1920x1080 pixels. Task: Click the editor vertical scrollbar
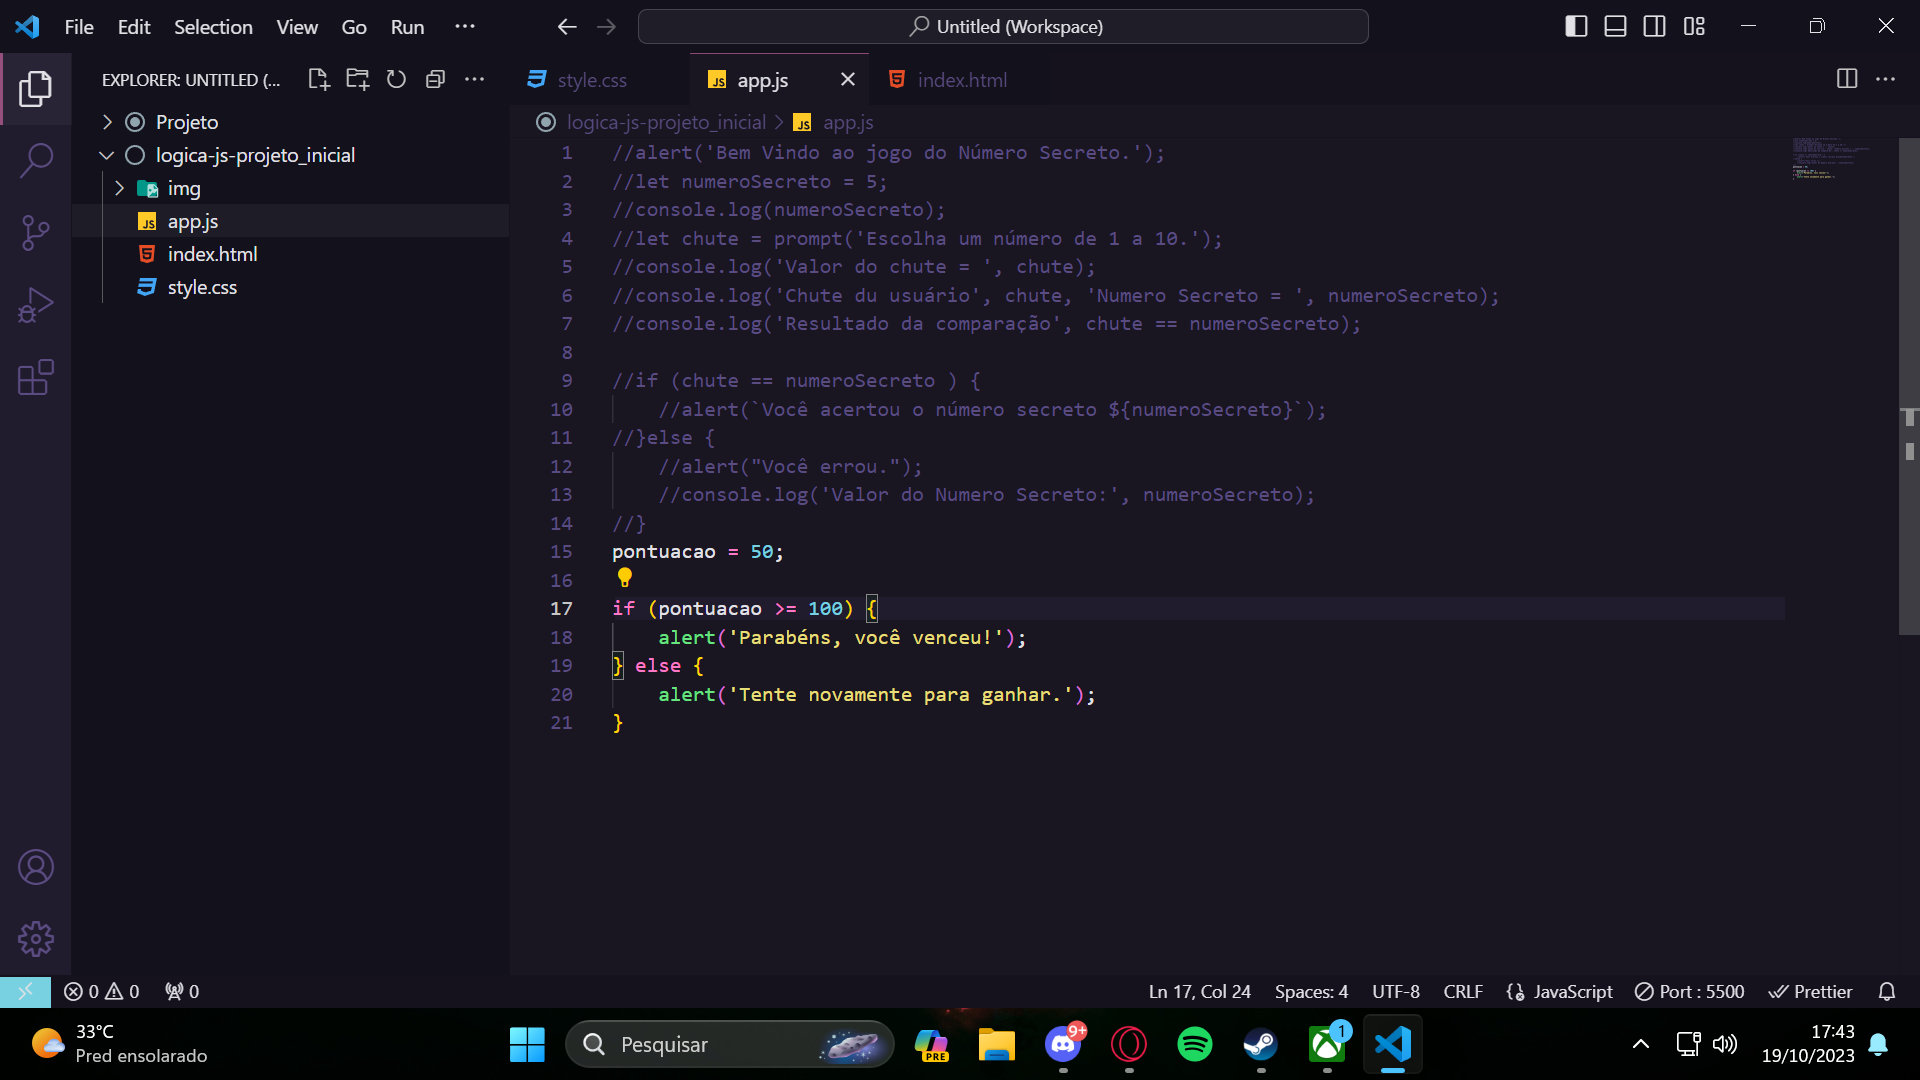click(1909, 386)
